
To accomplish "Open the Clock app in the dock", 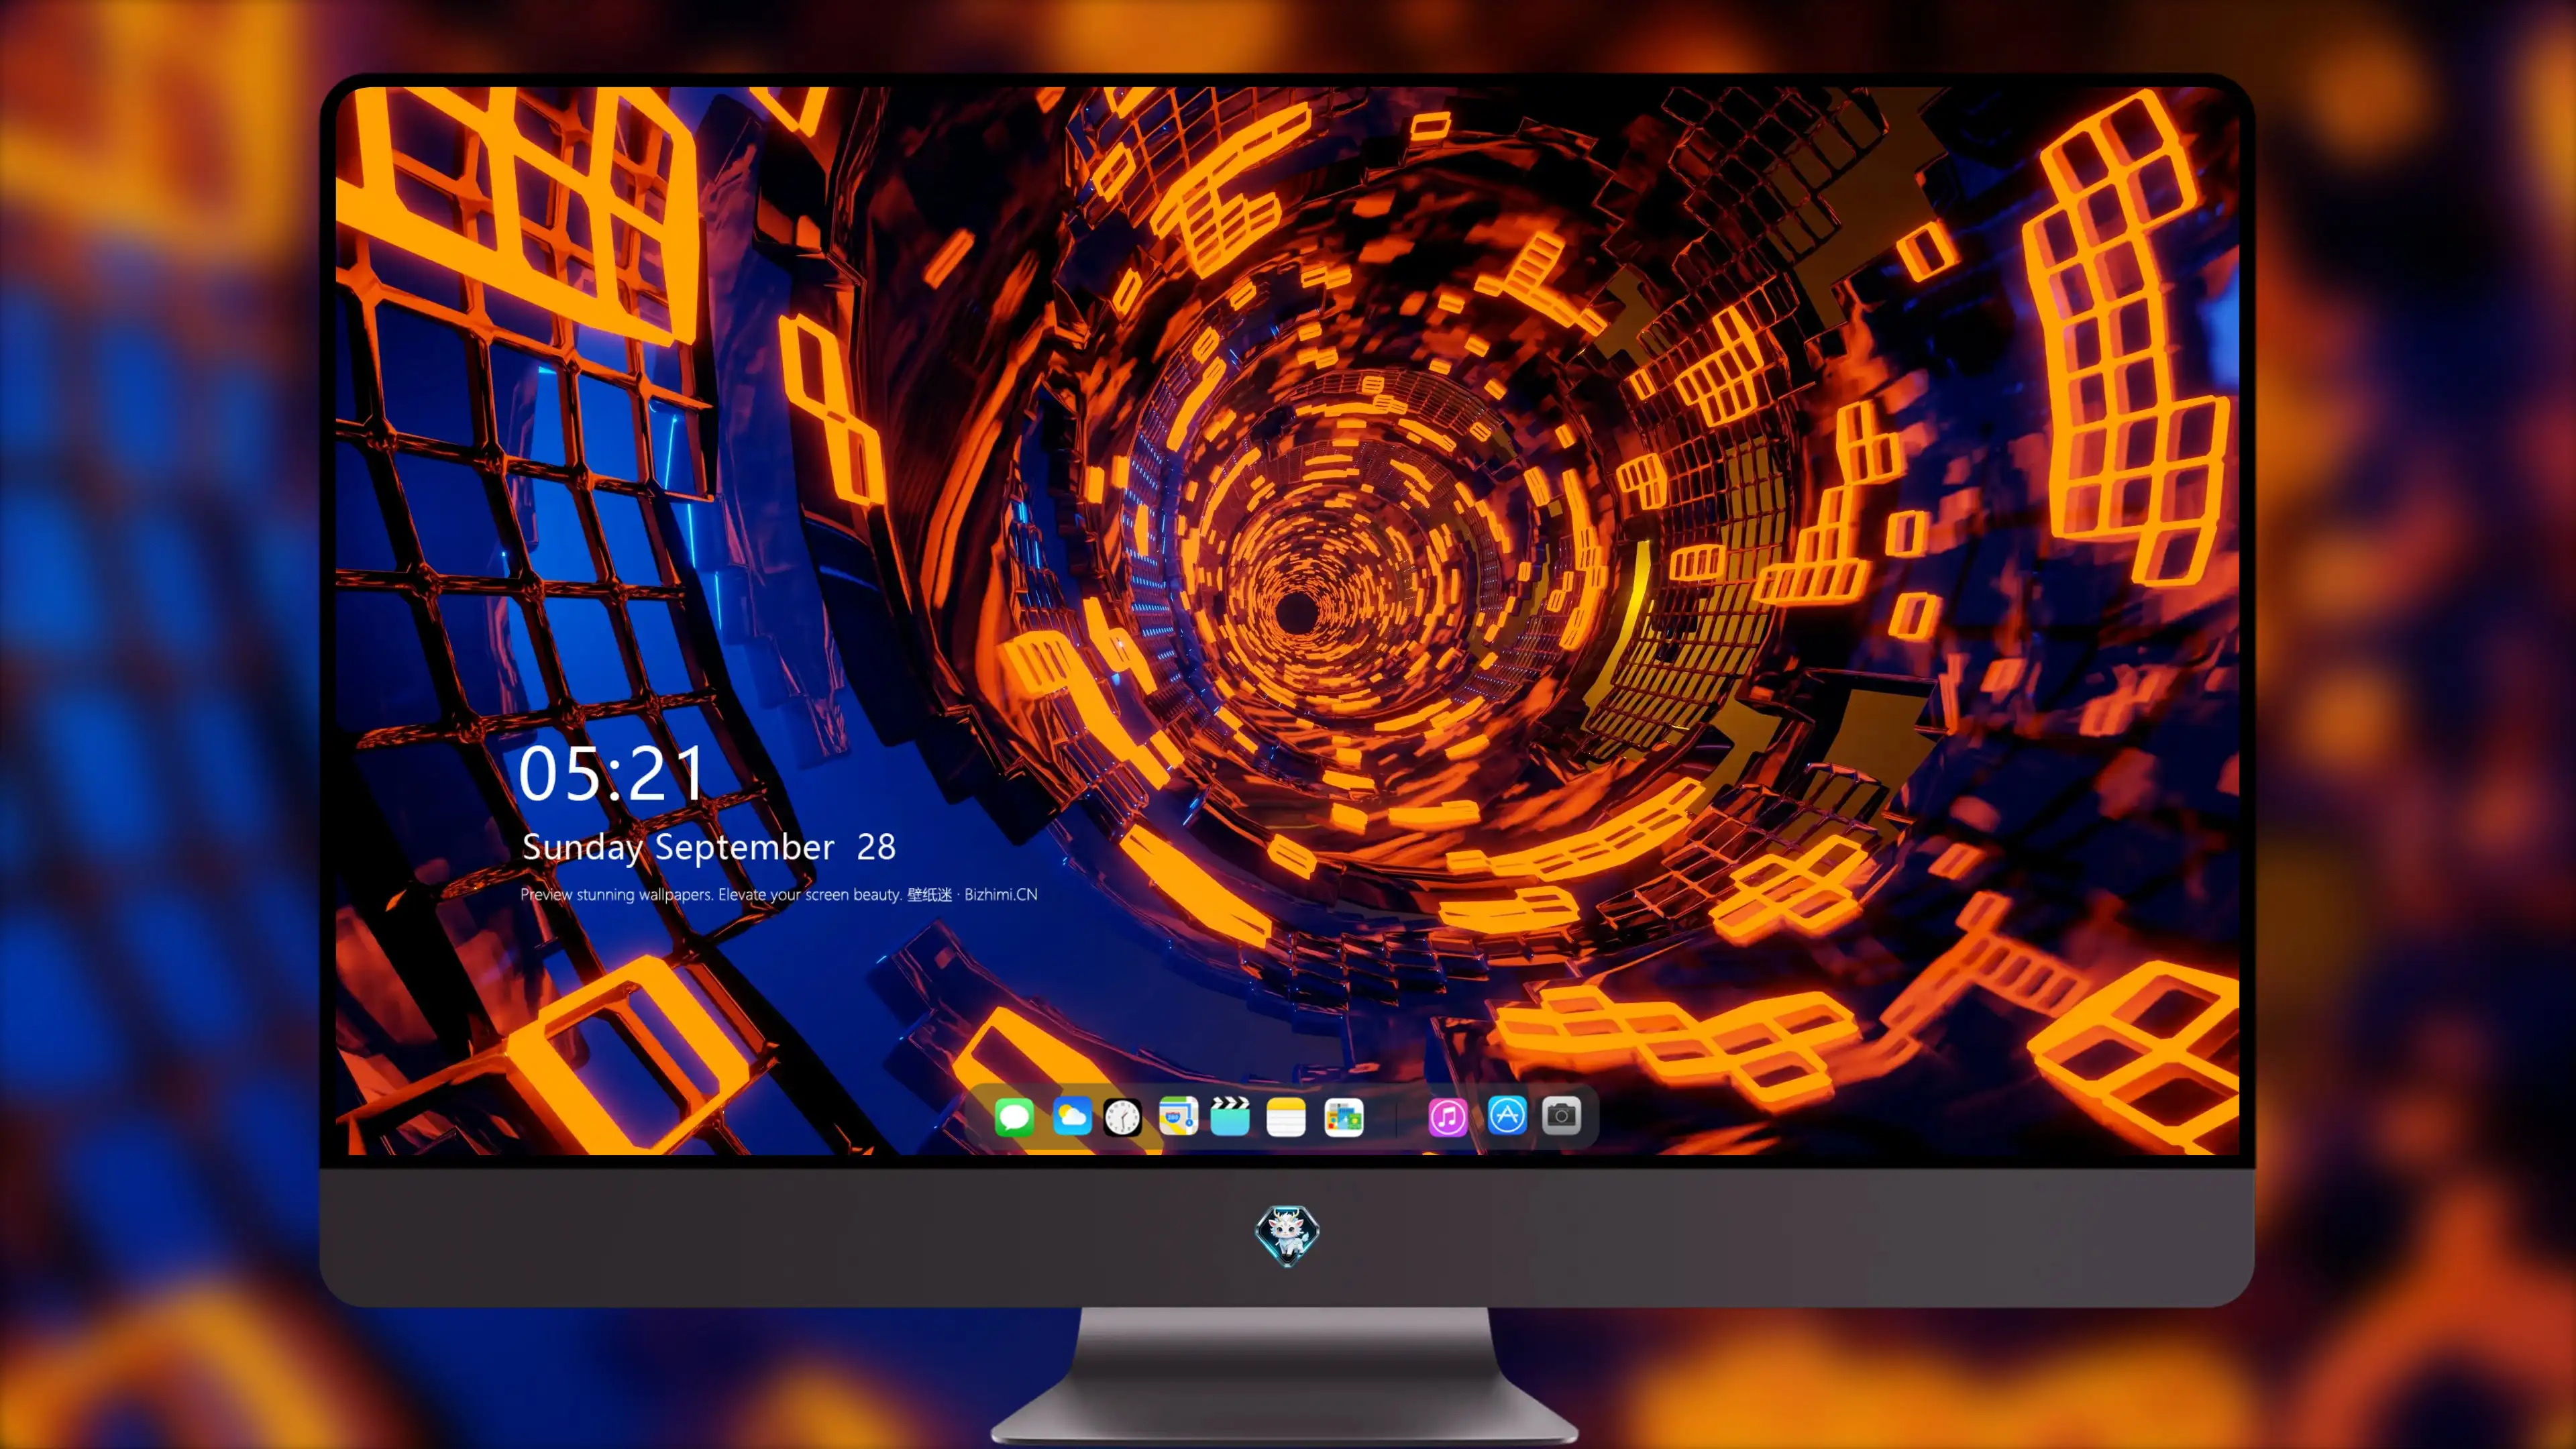I will tap(1122, 1117).
